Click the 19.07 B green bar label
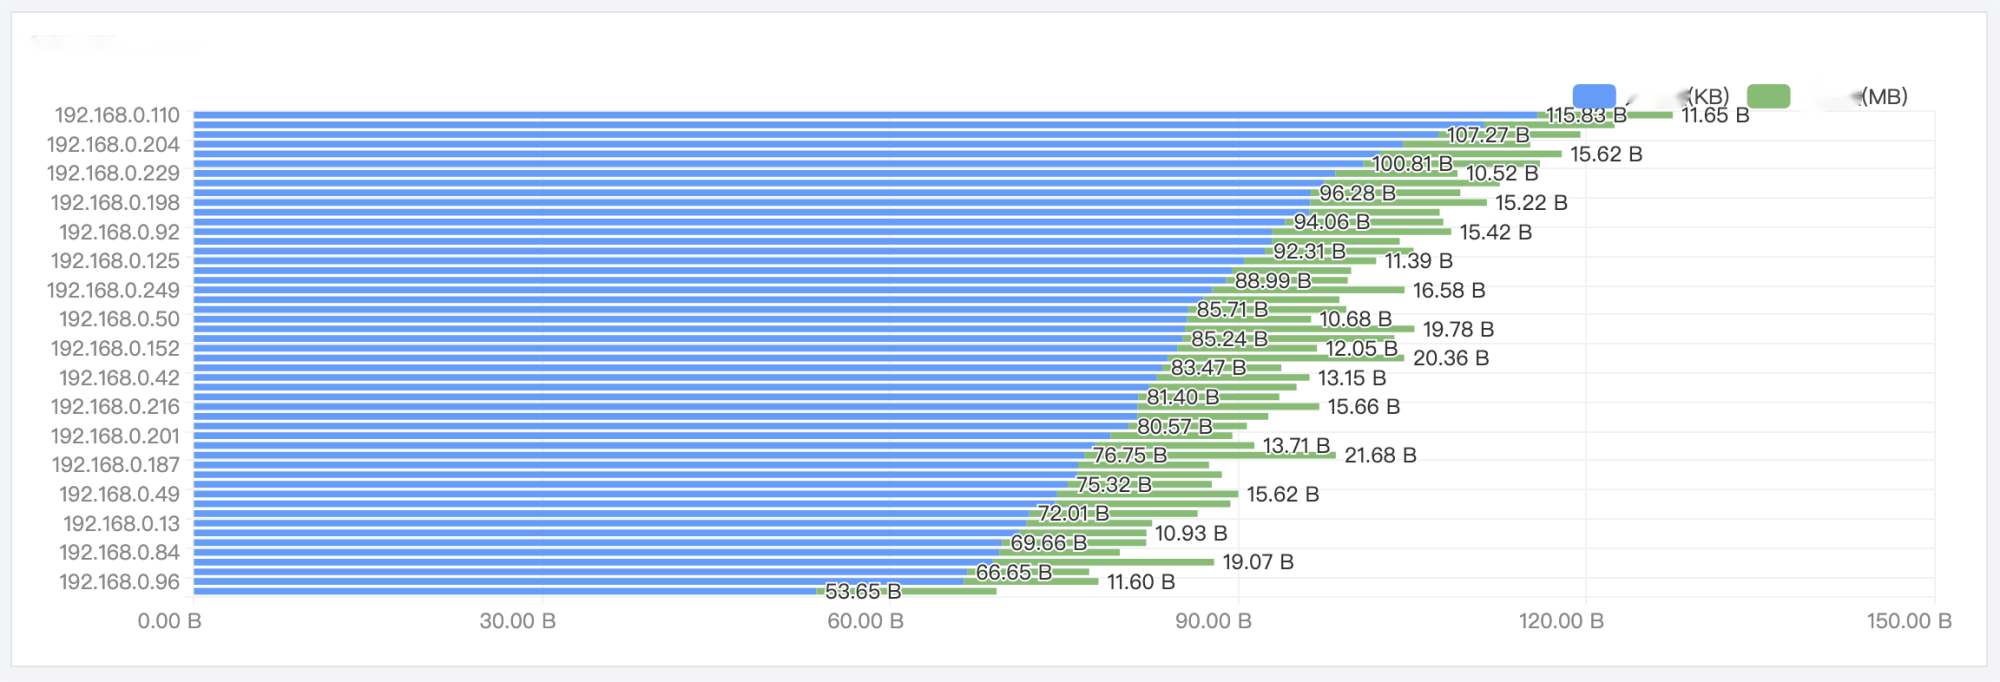The height and width of the screenshot is (682, 2000). pos(1258,562)
